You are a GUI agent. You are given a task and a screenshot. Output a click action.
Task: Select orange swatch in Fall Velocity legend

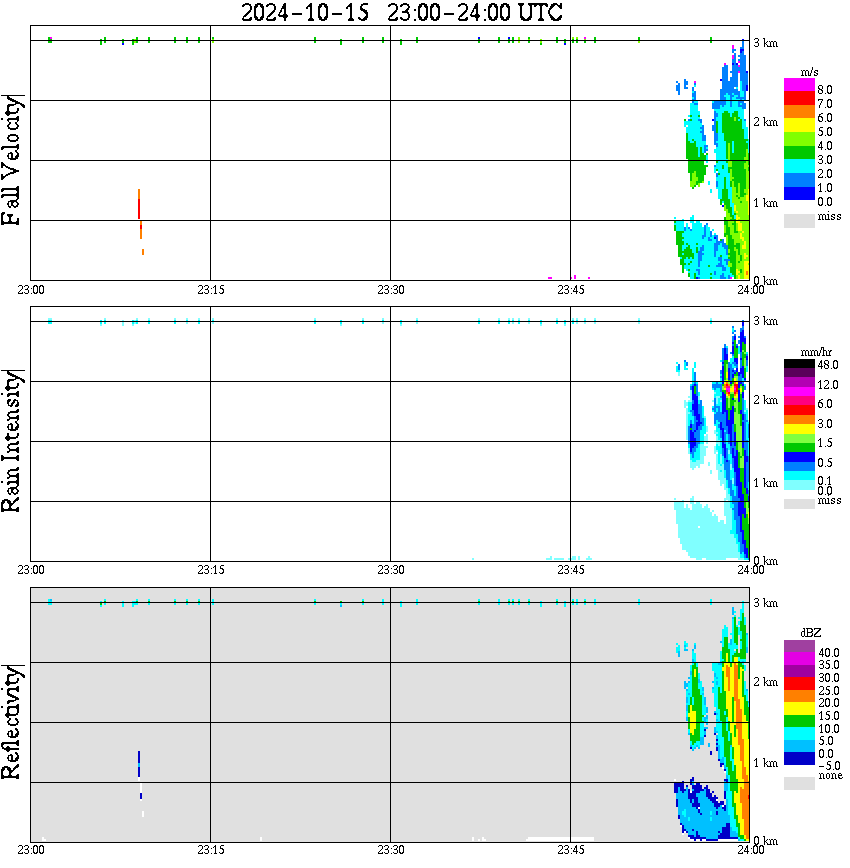[x=799, y=112]
